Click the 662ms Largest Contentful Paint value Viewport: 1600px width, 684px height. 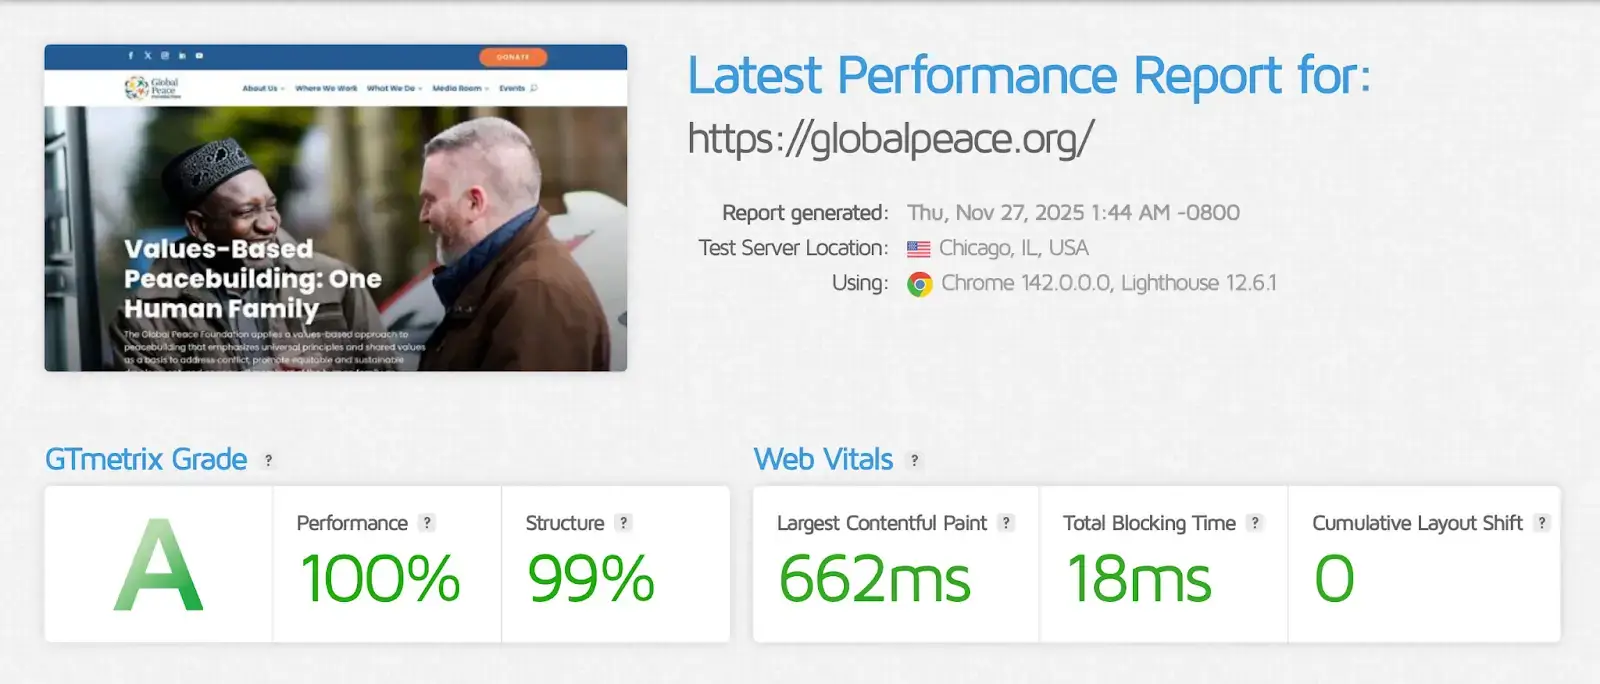(x=874, y=579)
